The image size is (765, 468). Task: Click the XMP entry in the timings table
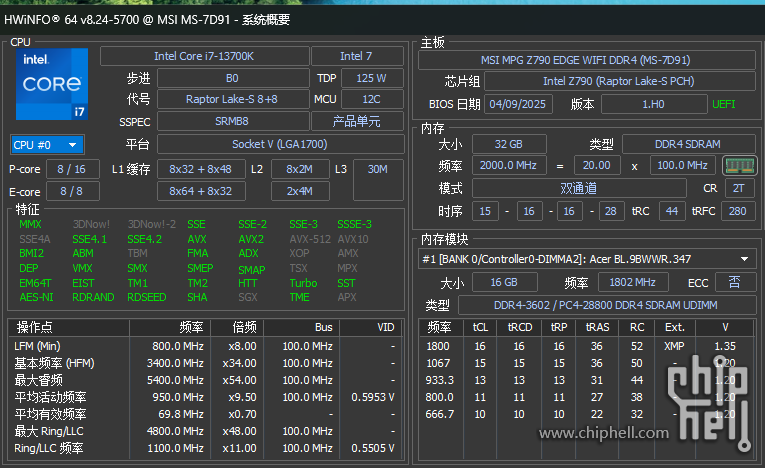[x=675, y=346]
